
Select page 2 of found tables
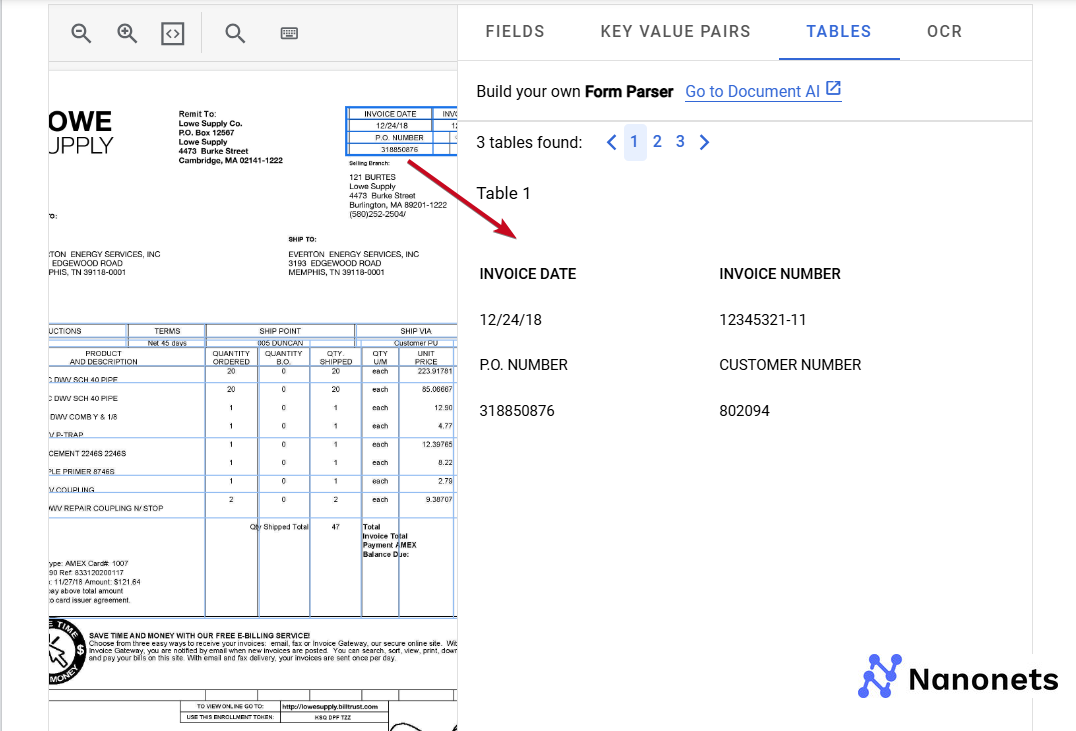657,142
